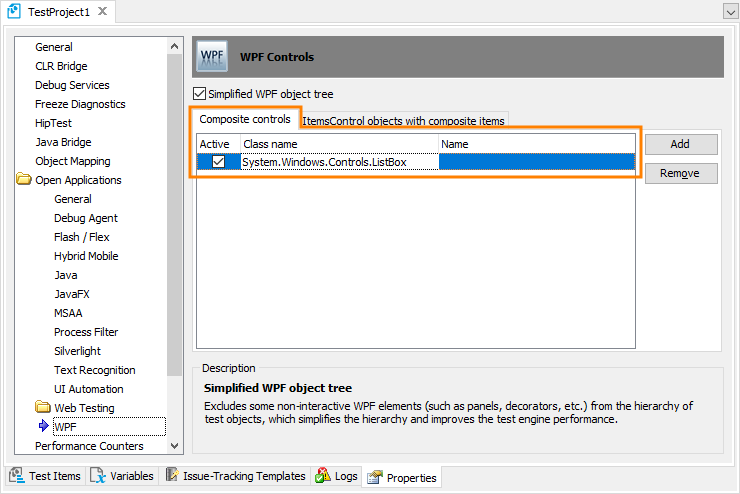
Task: Click TestProject1 tab title
Action: pos(59,12)
